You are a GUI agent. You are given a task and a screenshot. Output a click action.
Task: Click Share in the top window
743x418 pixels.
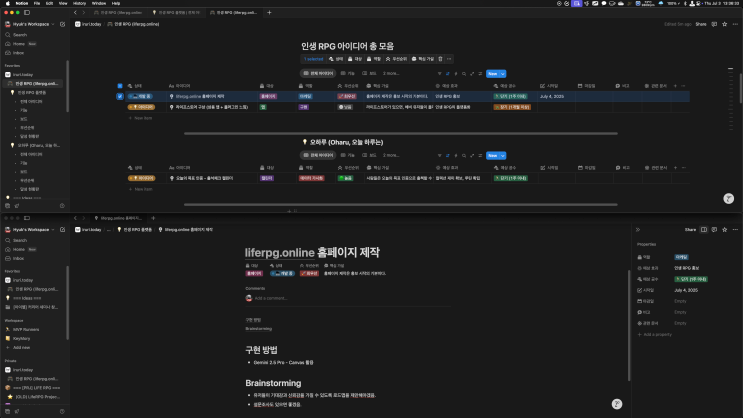701,24
